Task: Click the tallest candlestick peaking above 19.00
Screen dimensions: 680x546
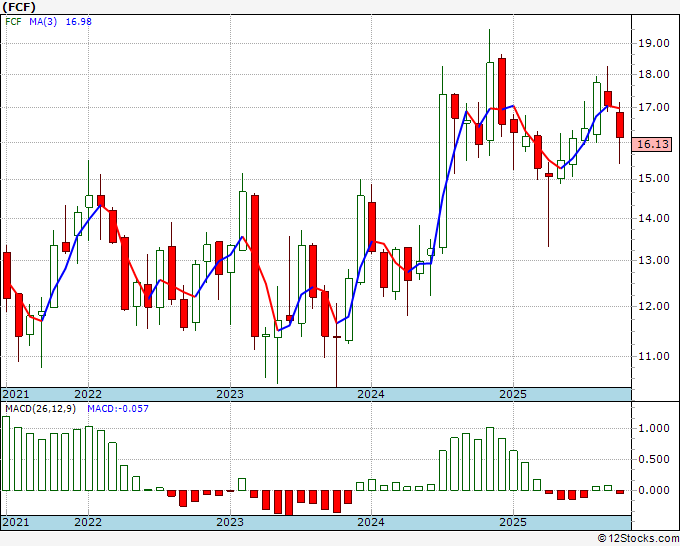Action: click(490, 101)
